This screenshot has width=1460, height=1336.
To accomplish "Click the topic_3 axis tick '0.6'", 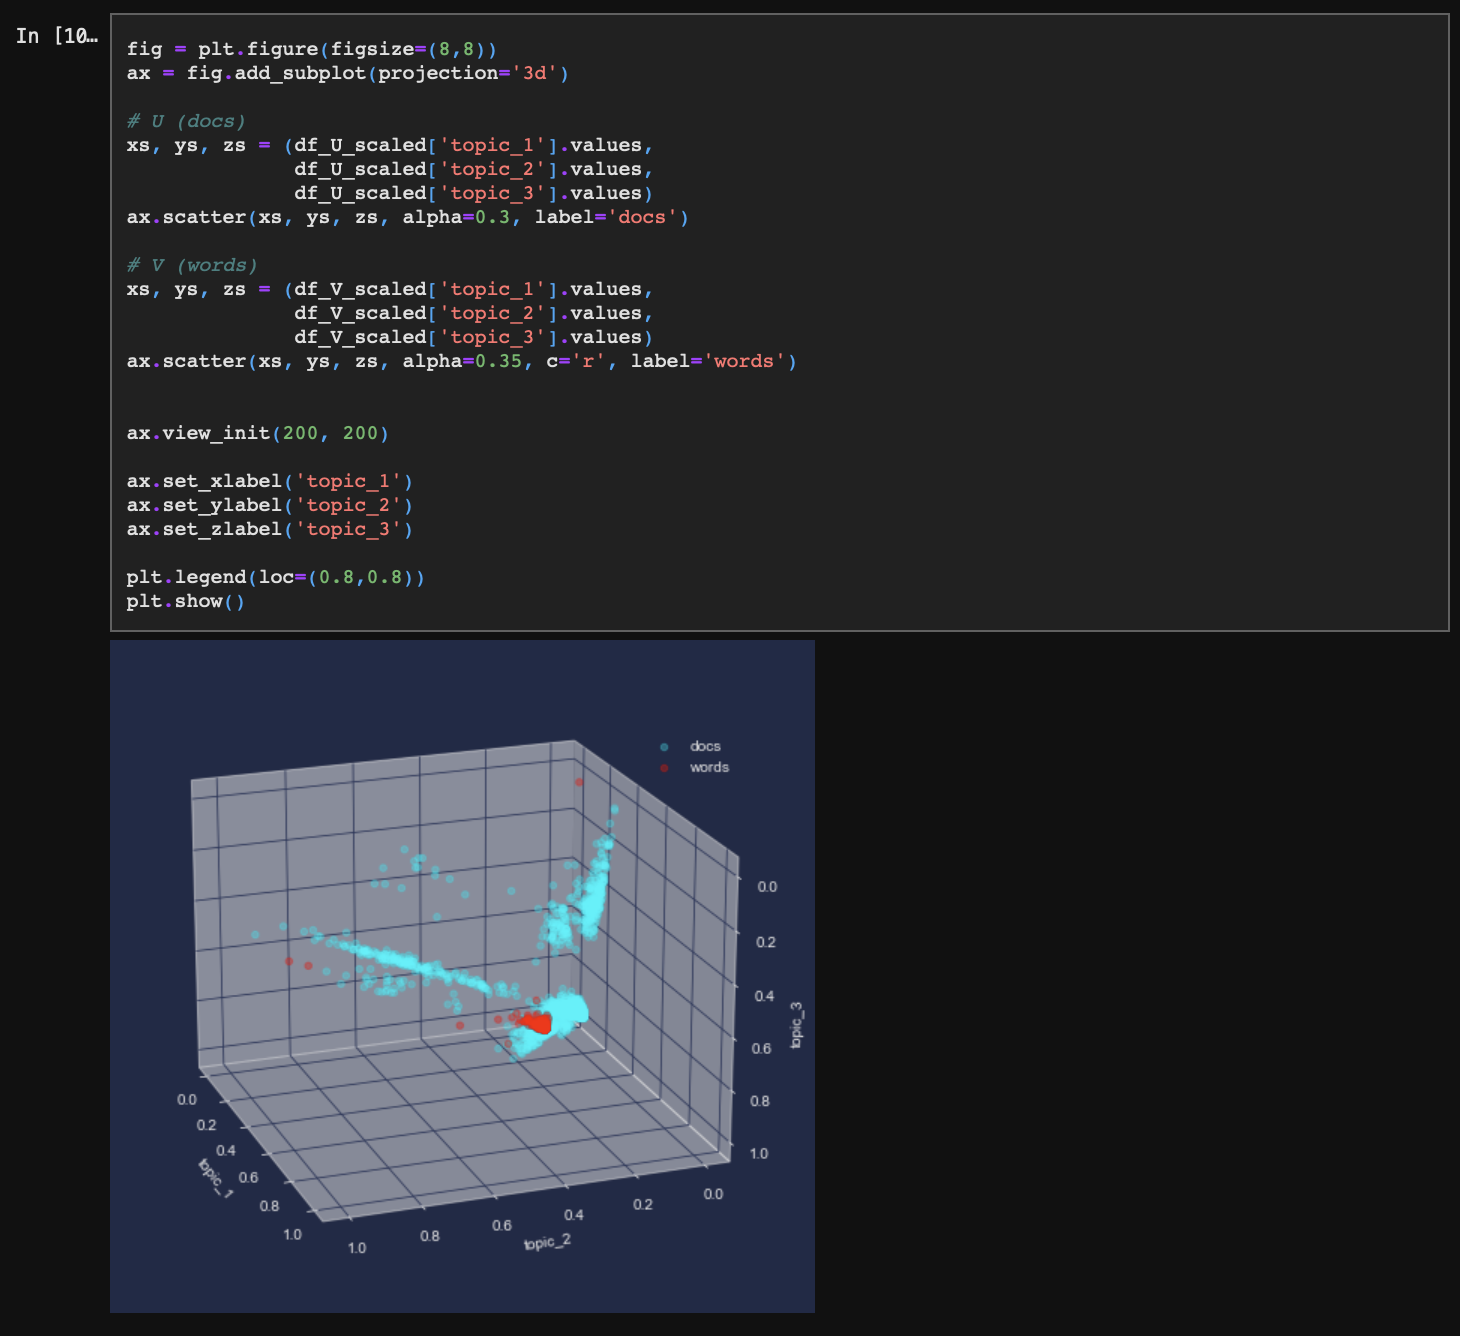I will 761,1048.
